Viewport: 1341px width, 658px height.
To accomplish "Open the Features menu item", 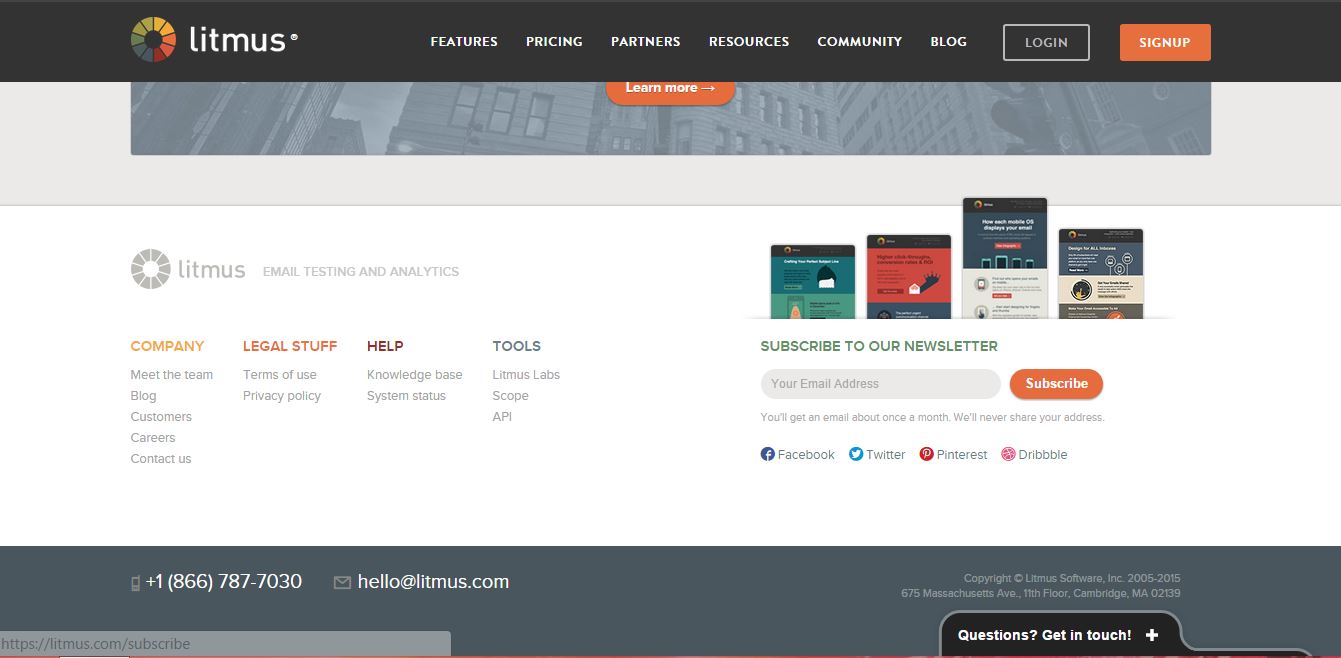I will [x=464, y=42].
